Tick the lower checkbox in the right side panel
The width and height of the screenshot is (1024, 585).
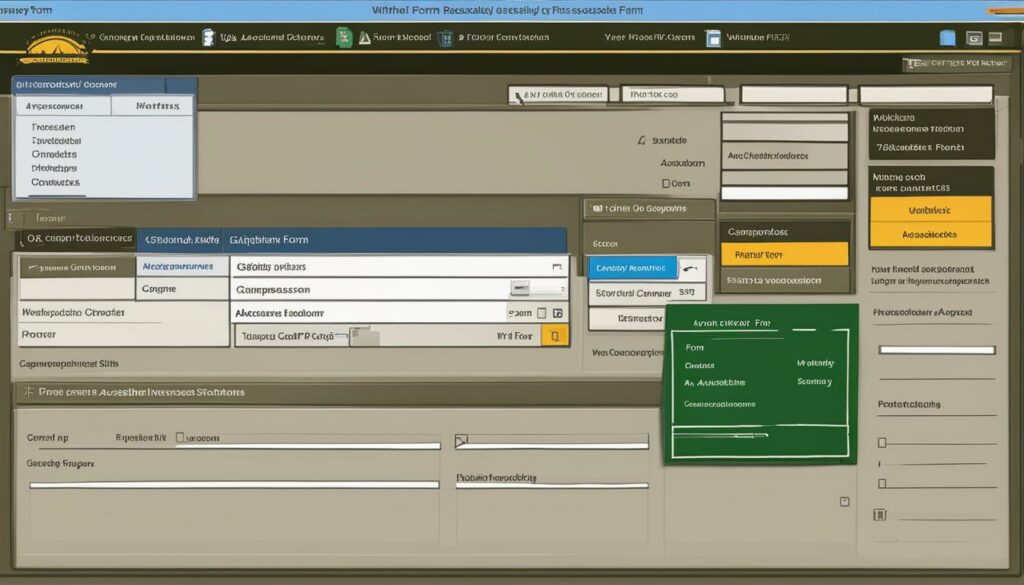tap(882, 484)
